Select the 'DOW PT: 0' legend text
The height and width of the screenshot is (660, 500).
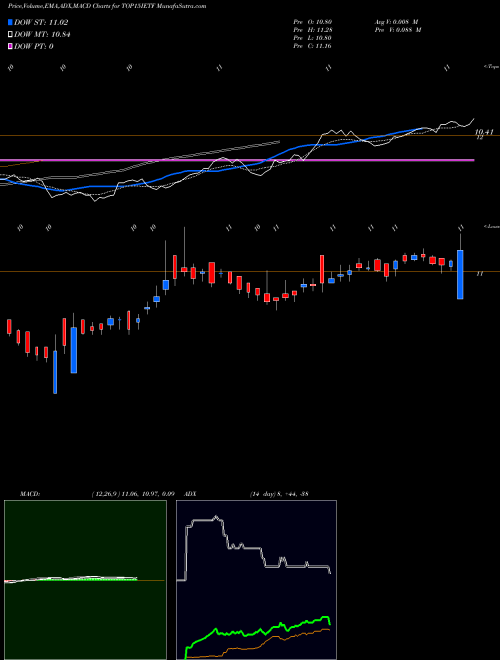pos(34,46)
